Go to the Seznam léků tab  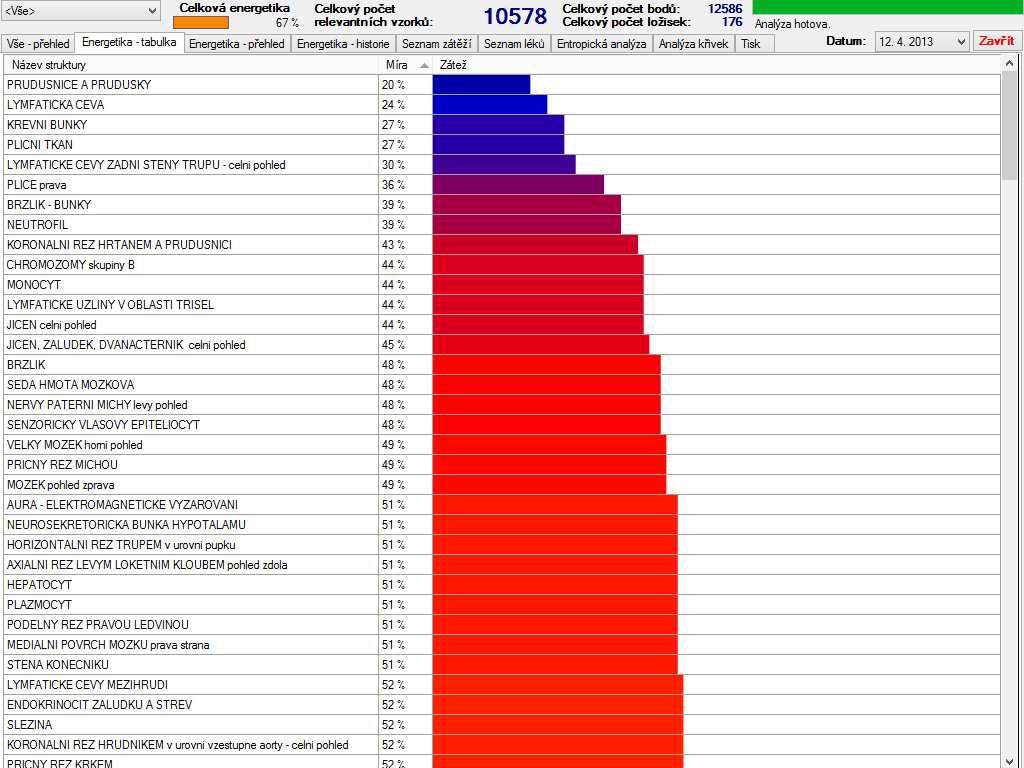coord(514,44)
